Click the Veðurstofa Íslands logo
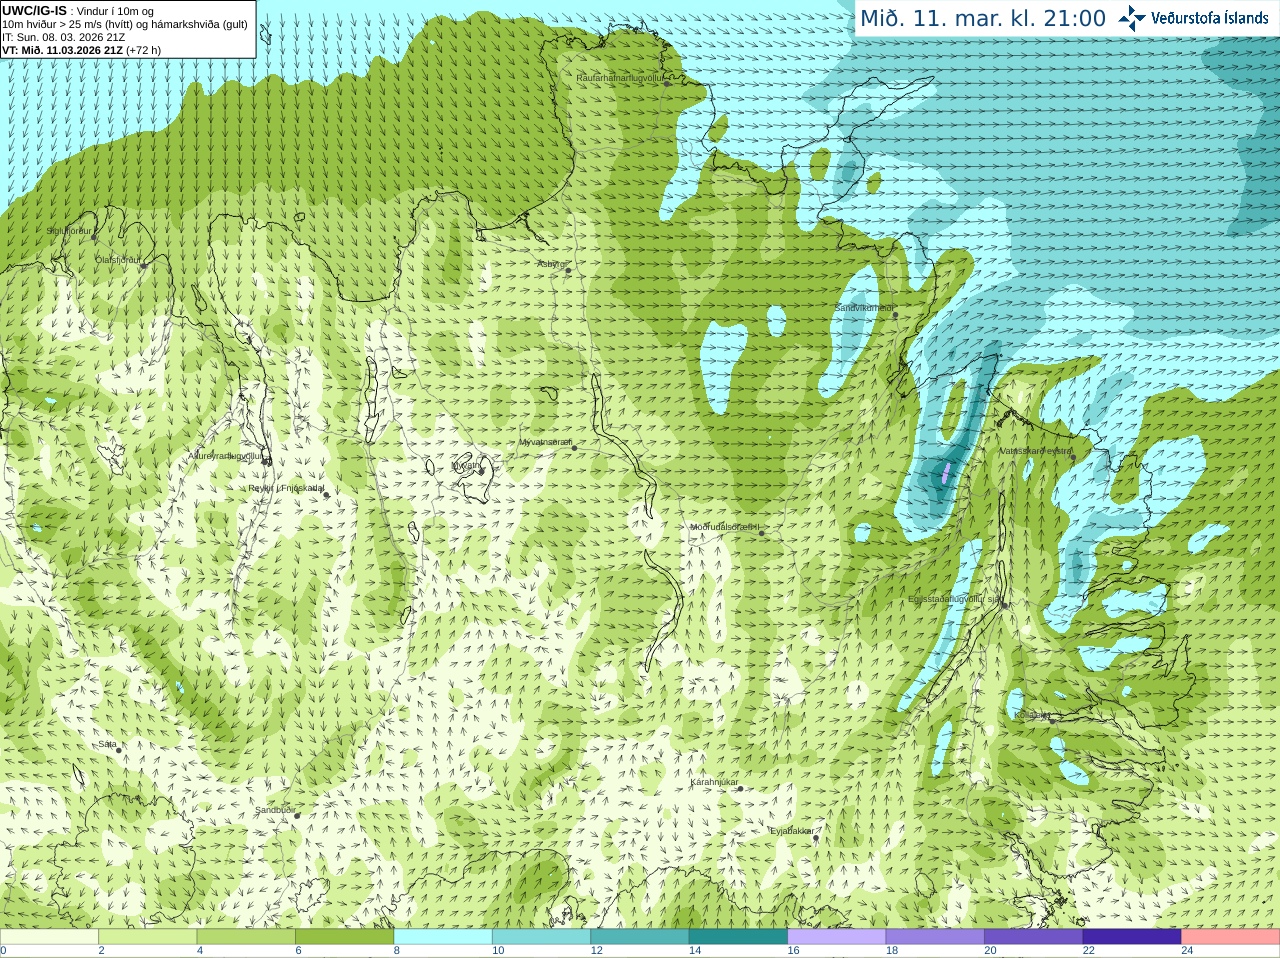Screen dimensions: 1280x958 1193,18
